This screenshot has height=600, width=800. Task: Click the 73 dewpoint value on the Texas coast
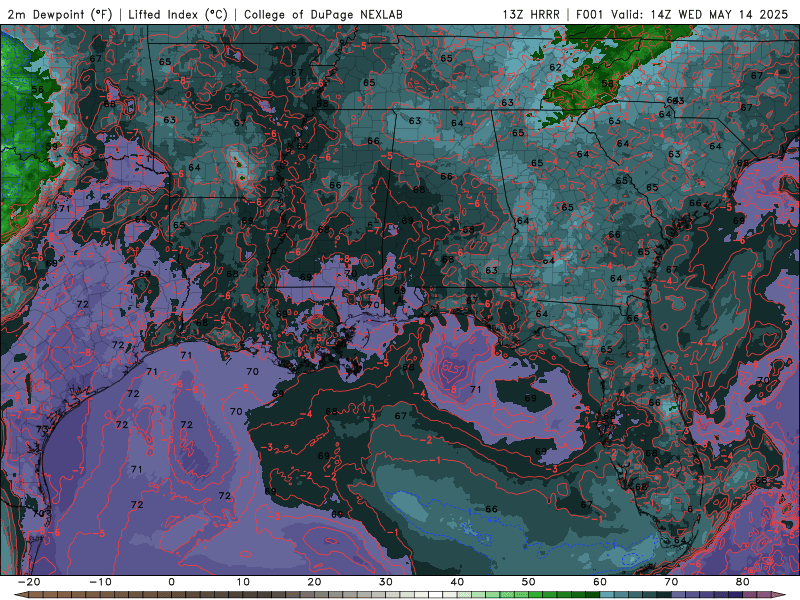pyautogui.click(x=42, y=430)
